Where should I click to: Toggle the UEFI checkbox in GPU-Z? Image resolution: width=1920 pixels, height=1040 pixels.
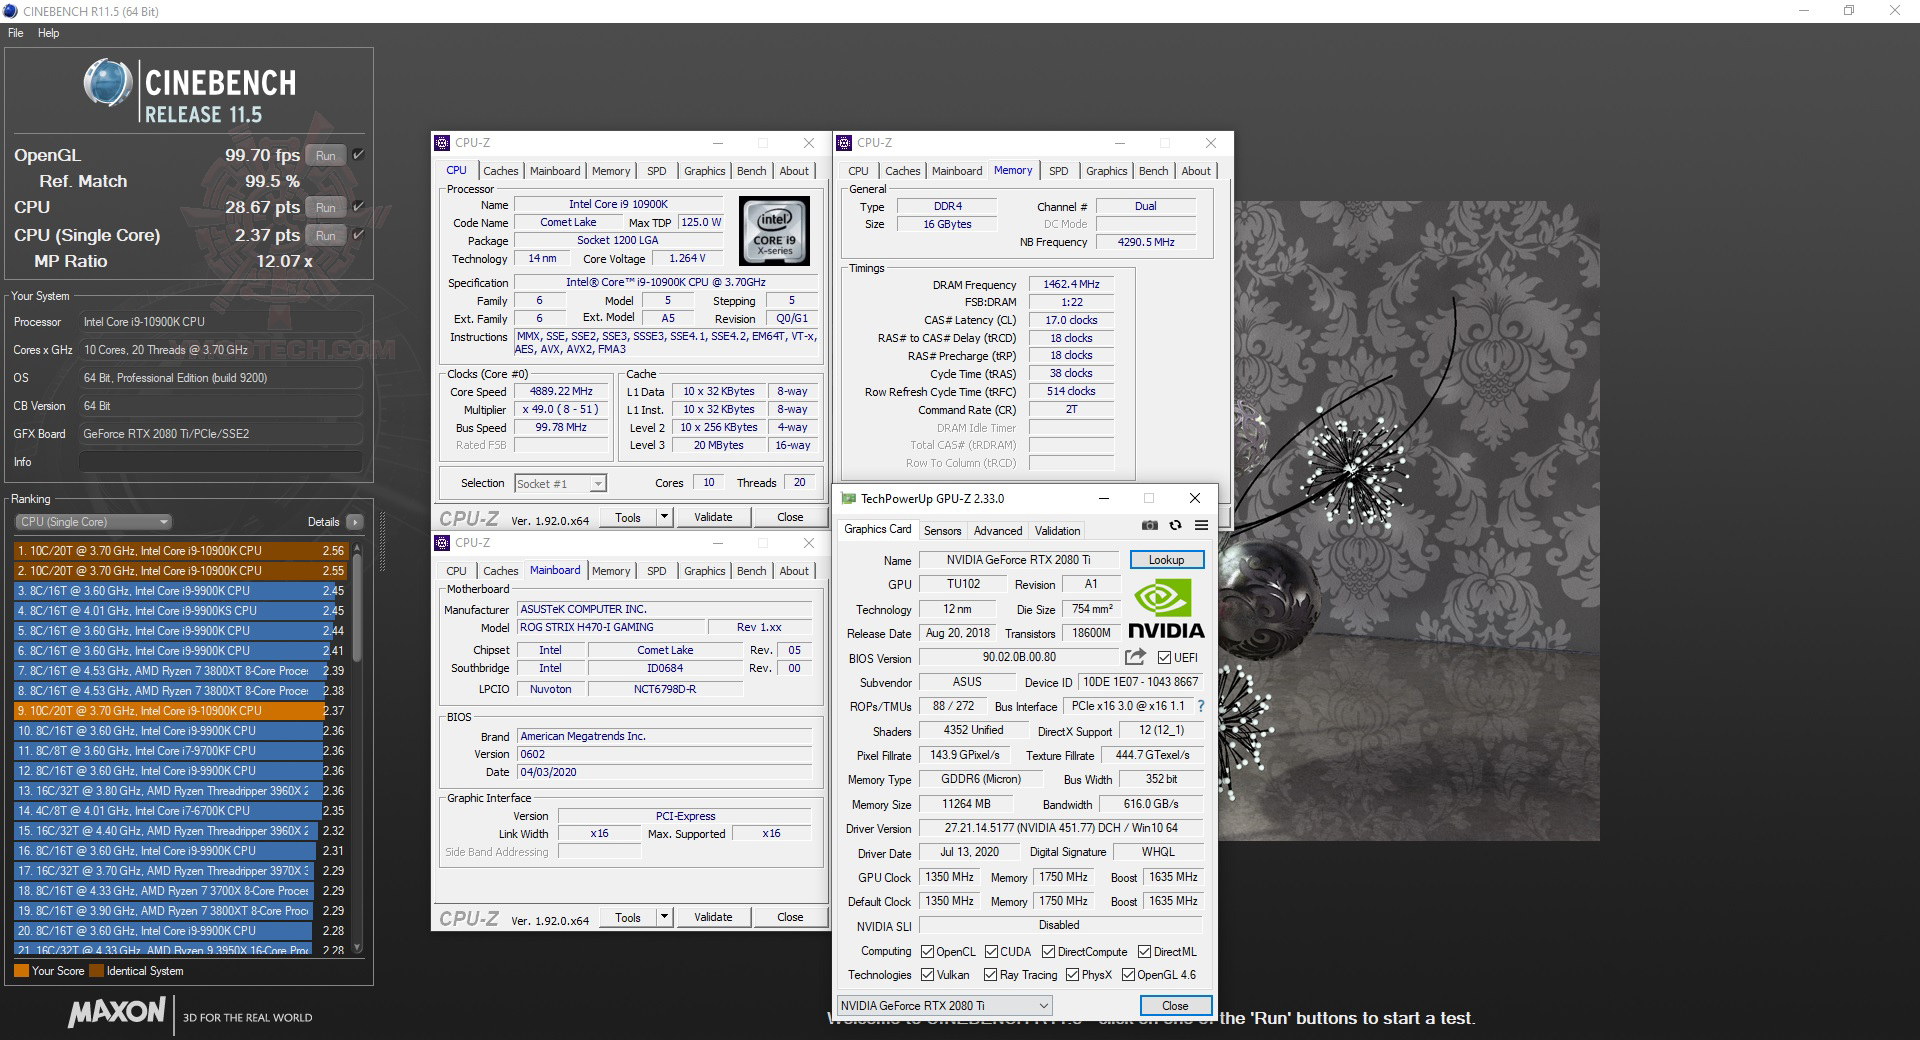(x=1164, y=657)
